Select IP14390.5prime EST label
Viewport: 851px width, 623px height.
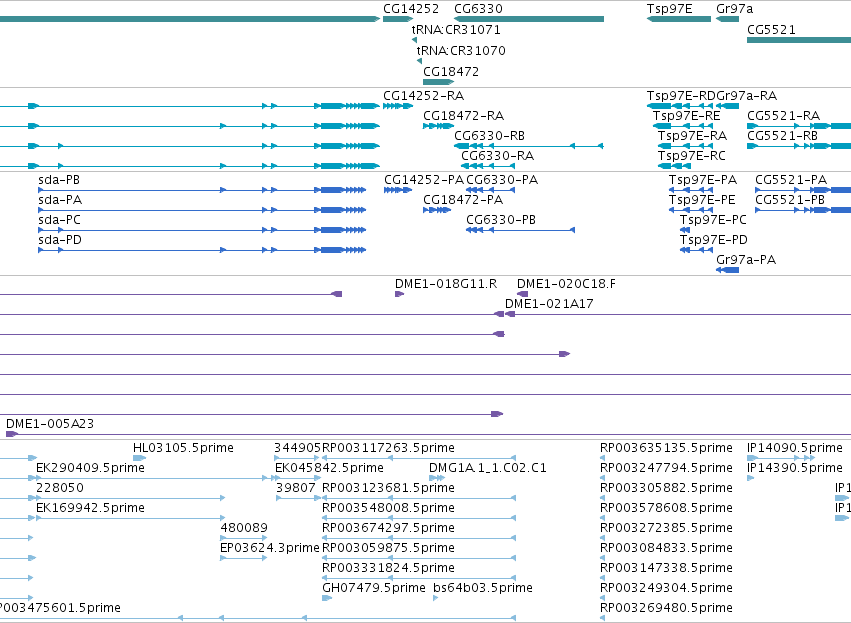pos(795,468)
